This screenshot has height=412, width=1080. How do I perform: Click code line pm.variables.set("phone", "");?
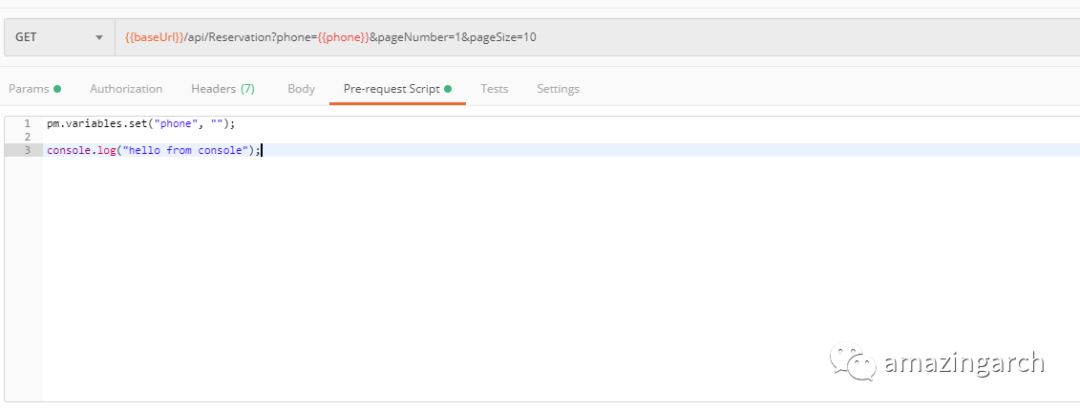click(x=141, y=124)
